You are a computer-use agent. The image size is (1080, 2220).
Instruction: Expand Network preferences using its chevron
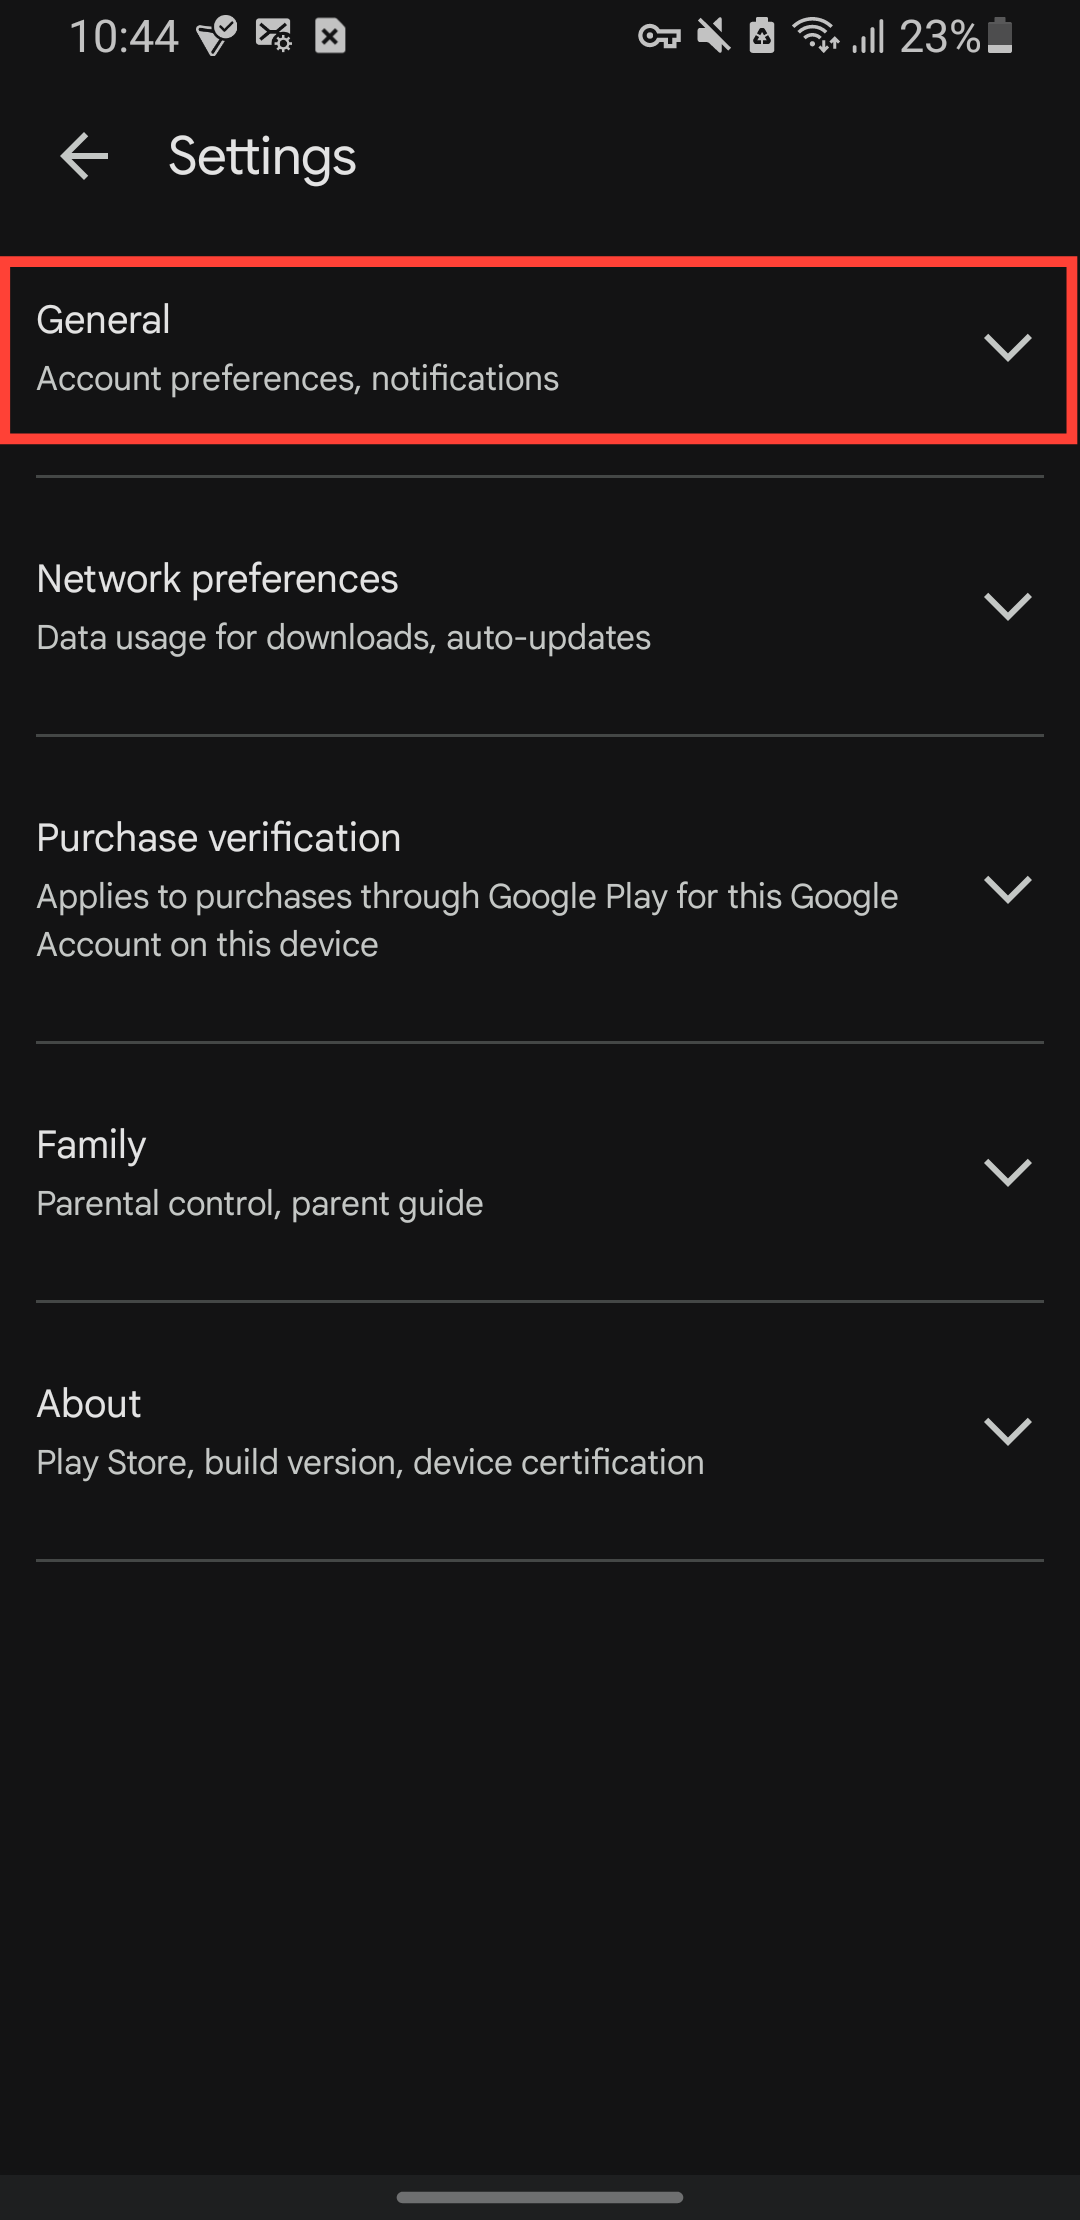click(x=1007, y=607)
